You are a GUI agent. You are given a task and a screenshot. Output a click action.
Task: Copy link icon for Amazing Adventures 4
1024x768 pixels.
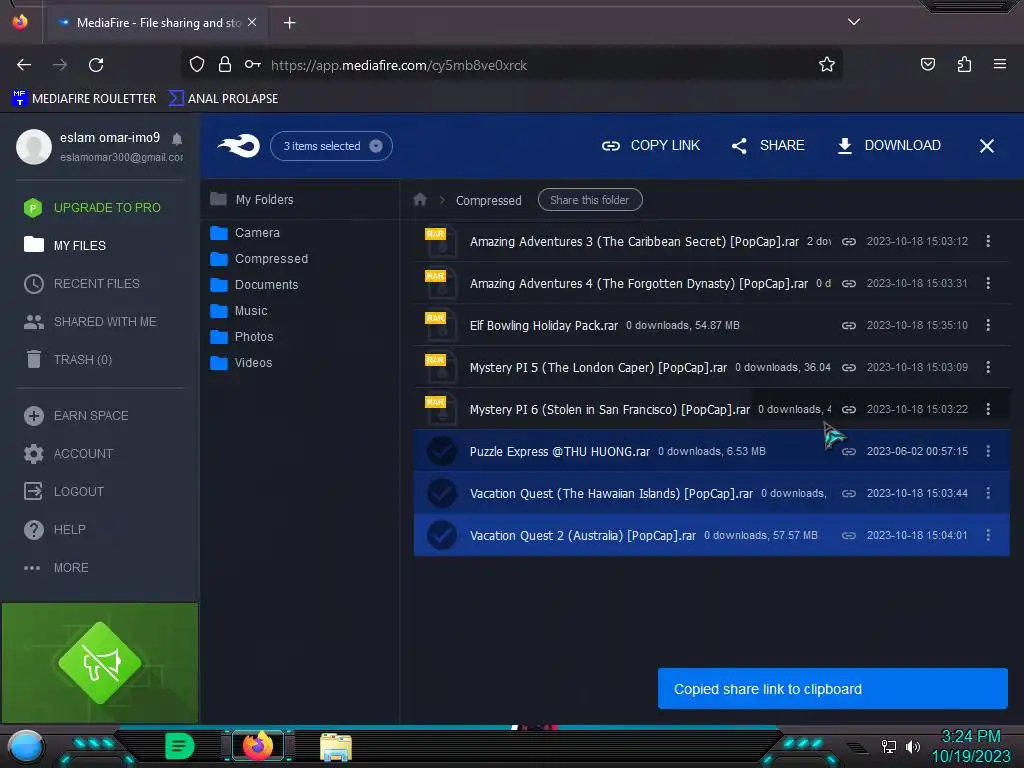[848, 283]
